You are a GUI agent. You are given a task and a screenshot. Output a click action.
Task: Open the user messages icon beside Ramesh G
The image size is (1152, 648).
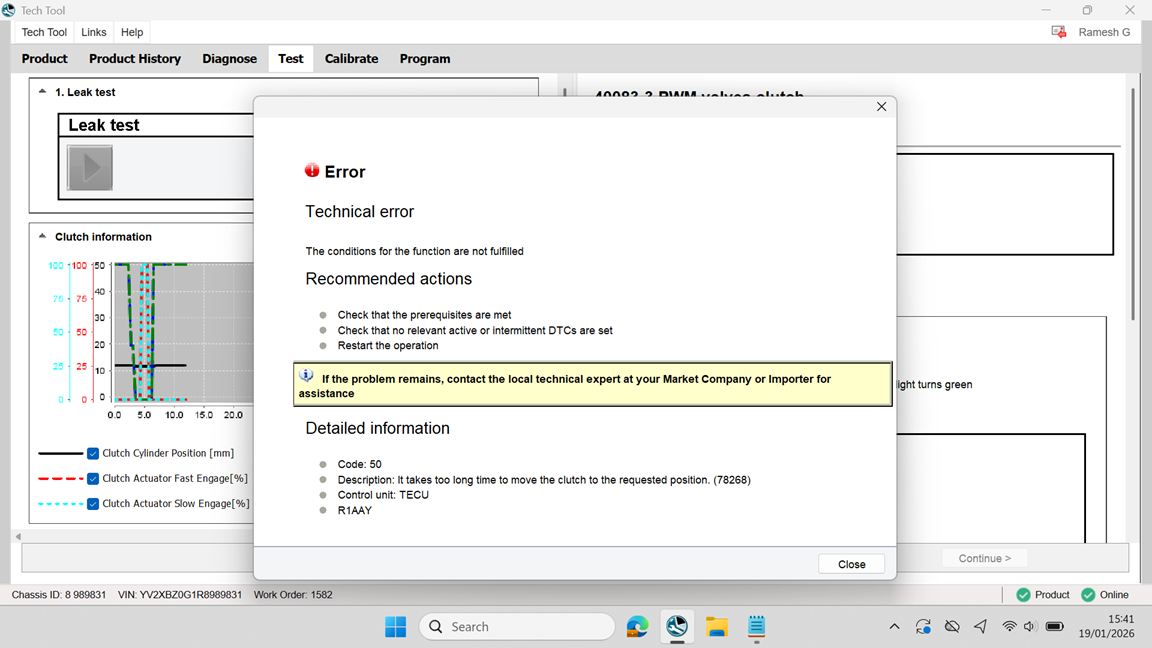coord(1059,32)
